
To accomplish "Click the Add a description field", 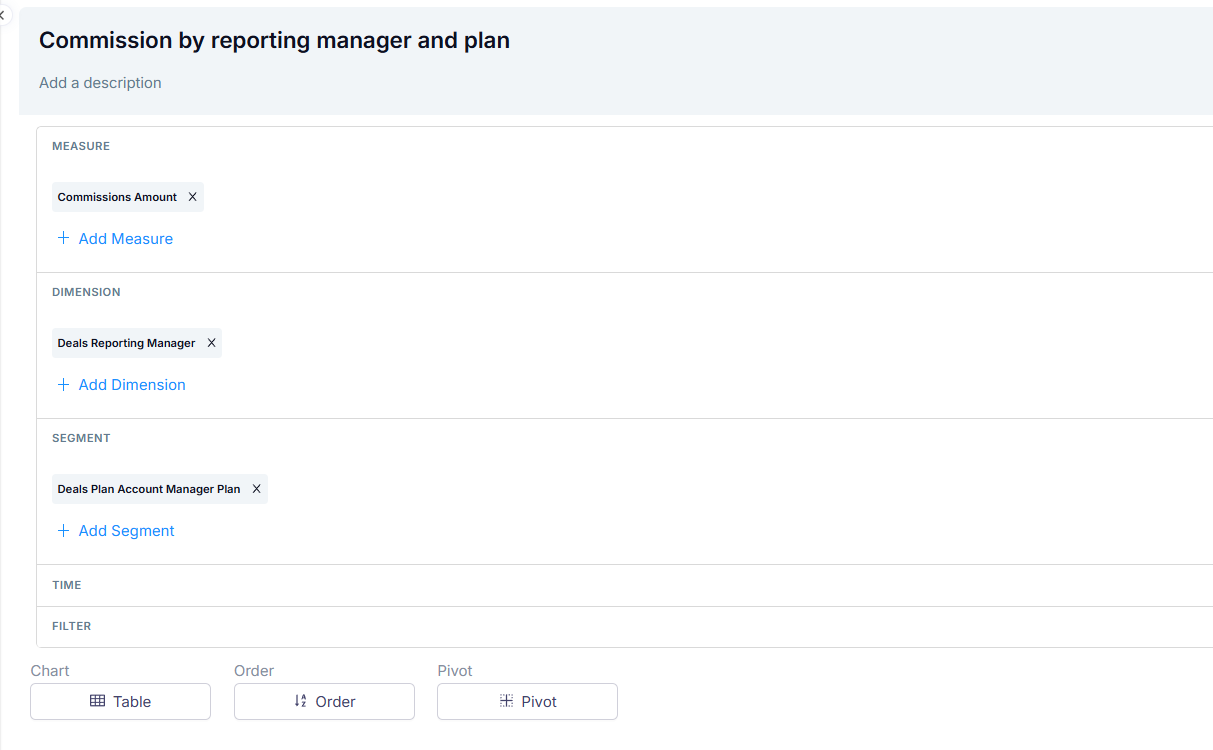I will coord(100,83).
